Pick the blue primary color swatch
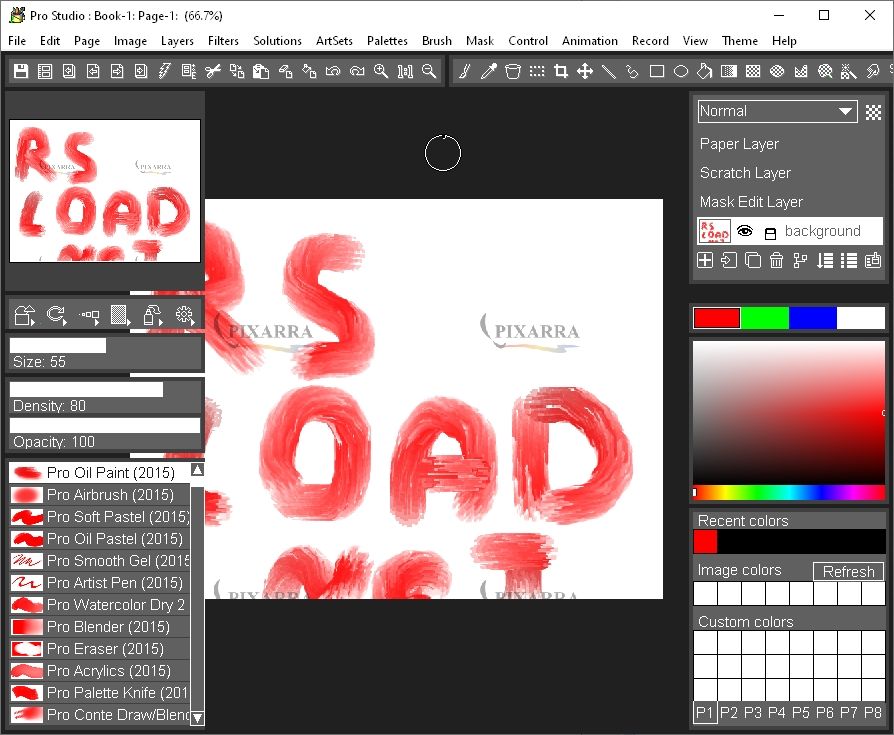This screenshot has height=735, width=894. pos(812,318)
